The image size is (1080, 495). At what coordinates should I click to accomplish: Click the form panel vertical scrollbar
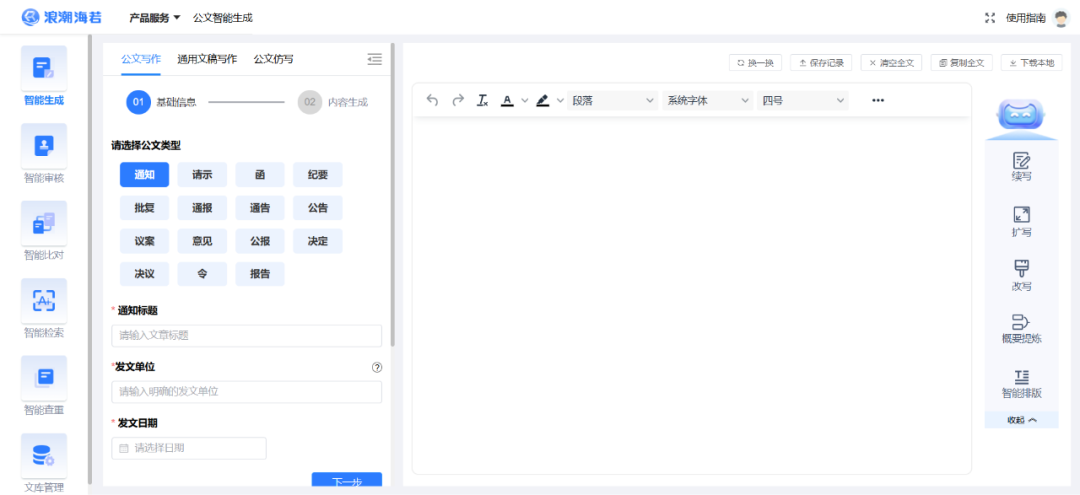click(x=393, y=194)
